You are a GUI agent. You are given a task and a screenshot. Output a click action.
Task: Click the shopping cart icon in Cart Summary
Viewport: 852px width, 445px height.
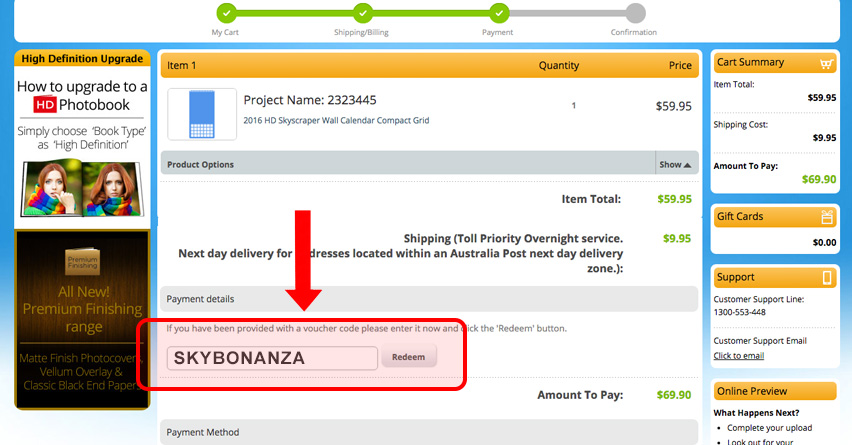click(826, 64)
